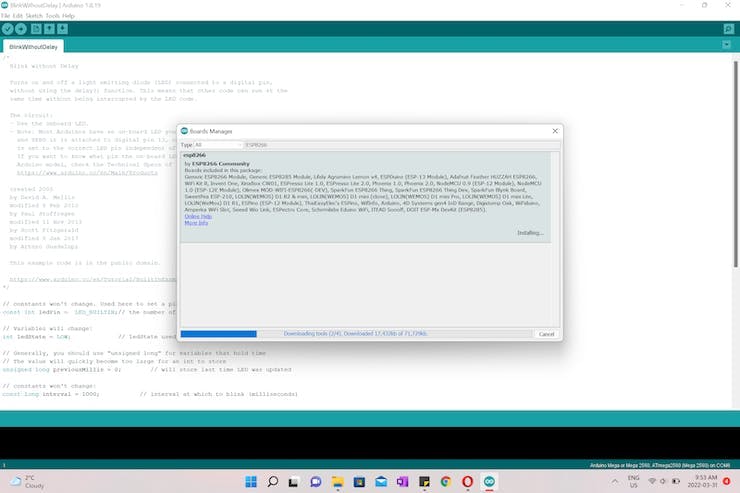Image resolution: width=740 pixels, height=493 pixels.
Task: Click the Boards Manager list scrollbar
Action: coord(555,239)
